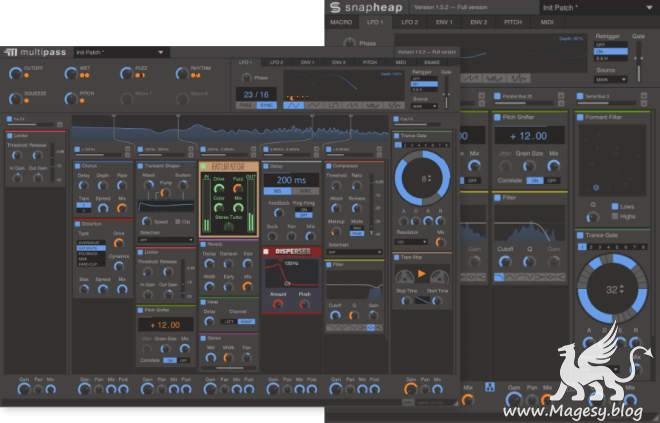Open the Multipass Init Patch preset dropdown
Image resolution: width=660 pixels, height=423 pixels.
click(x=121, y=52)
